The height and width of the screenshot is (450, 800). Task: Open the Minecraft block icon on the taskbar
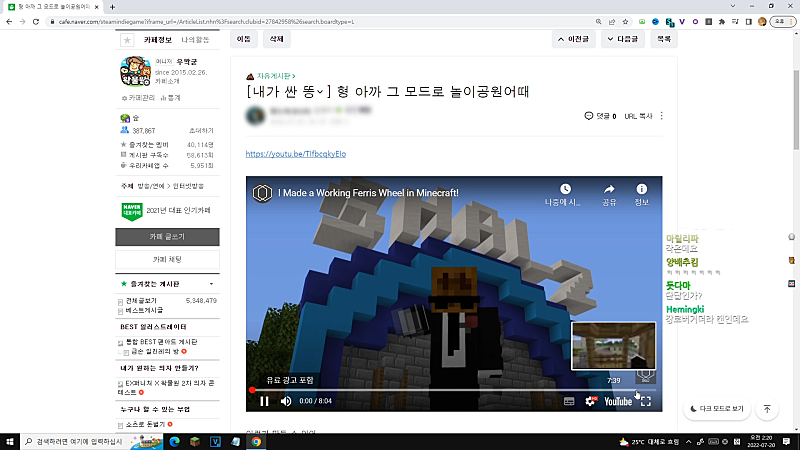tap(195, 442)
